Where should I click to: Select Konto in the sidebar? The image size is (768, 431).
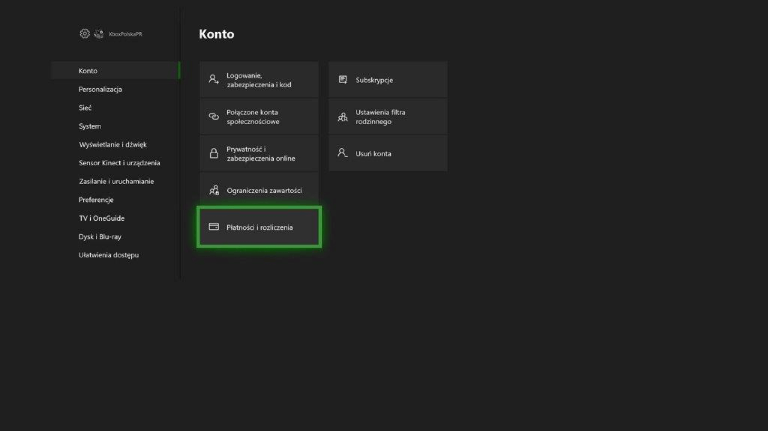tap(116, 71)
